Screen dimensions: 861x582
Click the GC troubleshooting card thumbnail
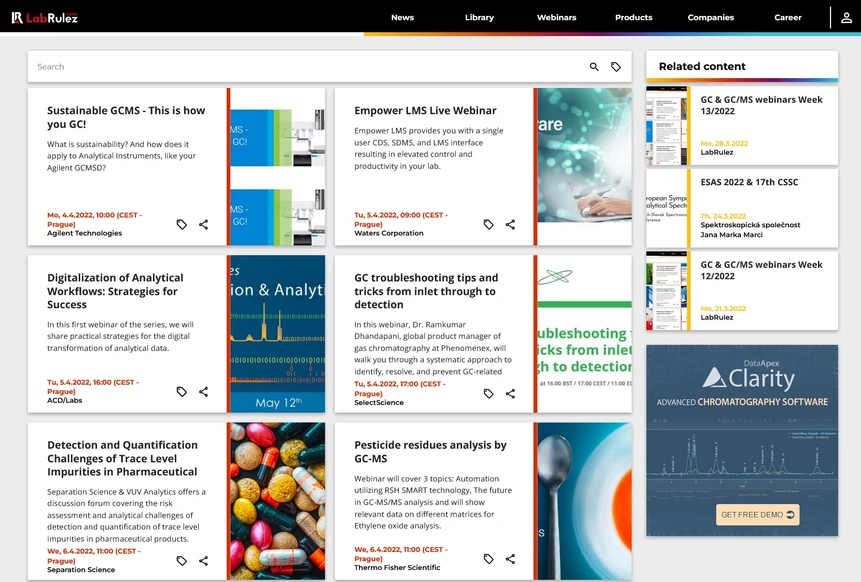click(x=584, y=333)
